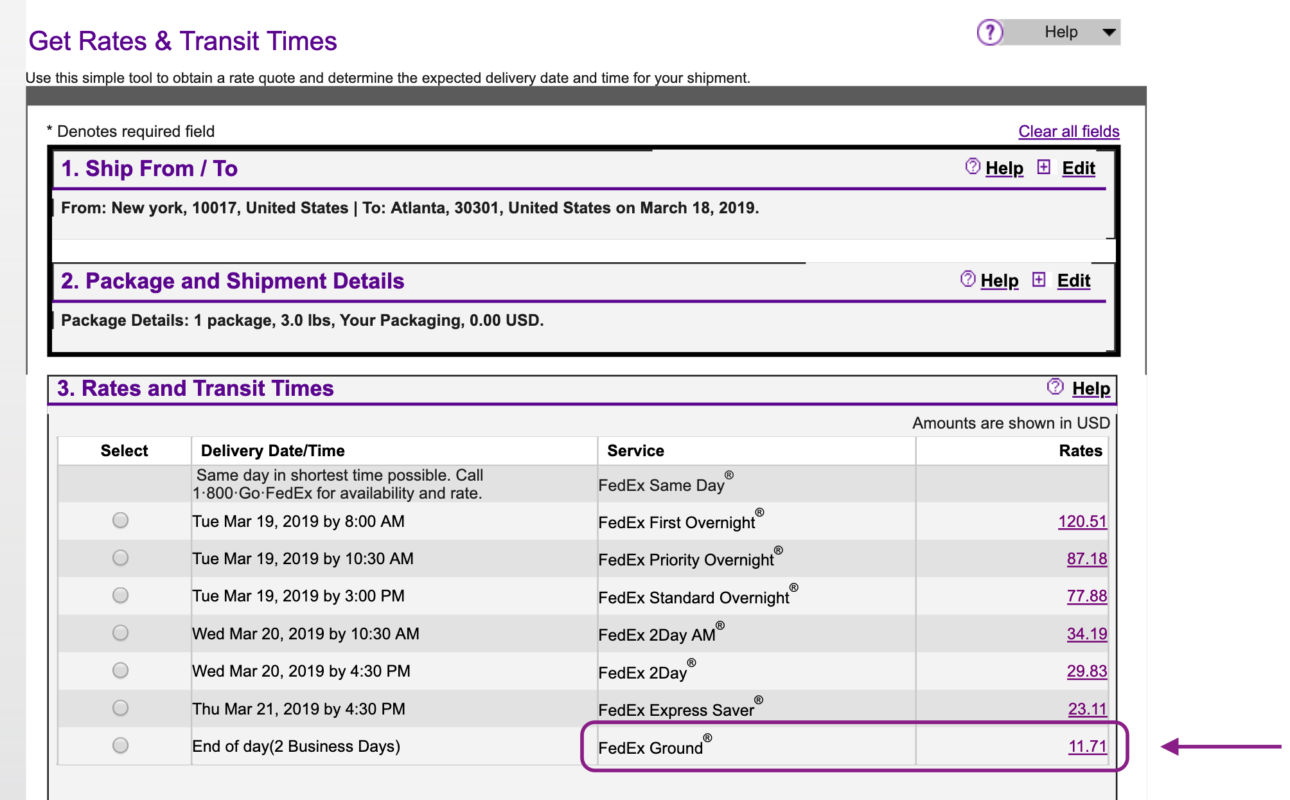Click the FedEx Same Day service text
Screen dimensions: 1290x800
click(x=666, y=483)
